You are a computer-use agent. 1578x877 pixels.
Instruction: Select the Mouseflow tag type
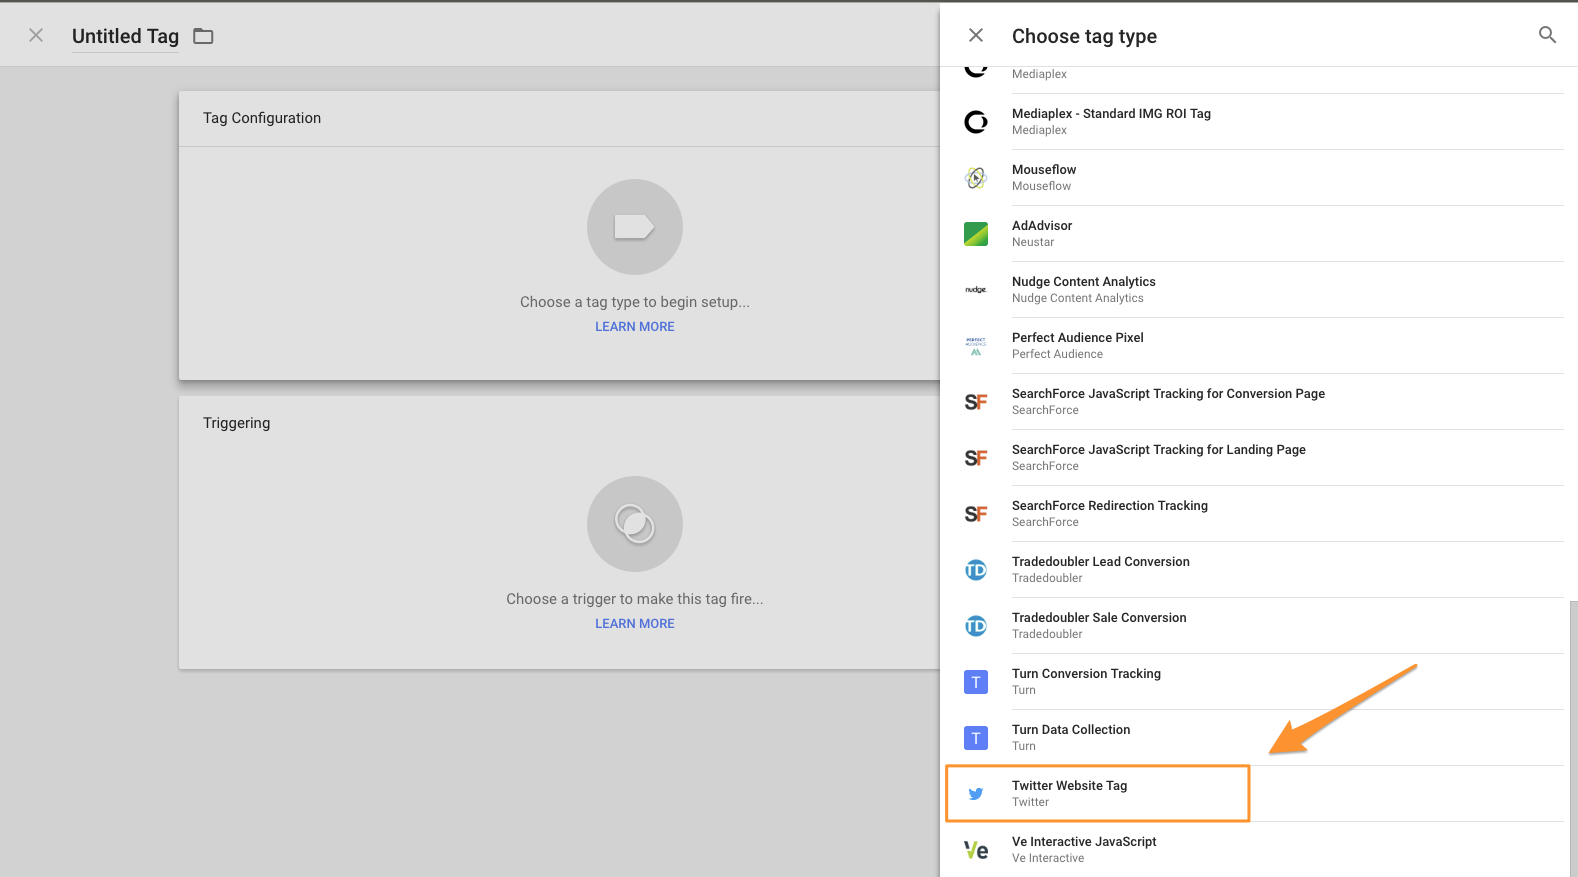[x=1254, y=178]
